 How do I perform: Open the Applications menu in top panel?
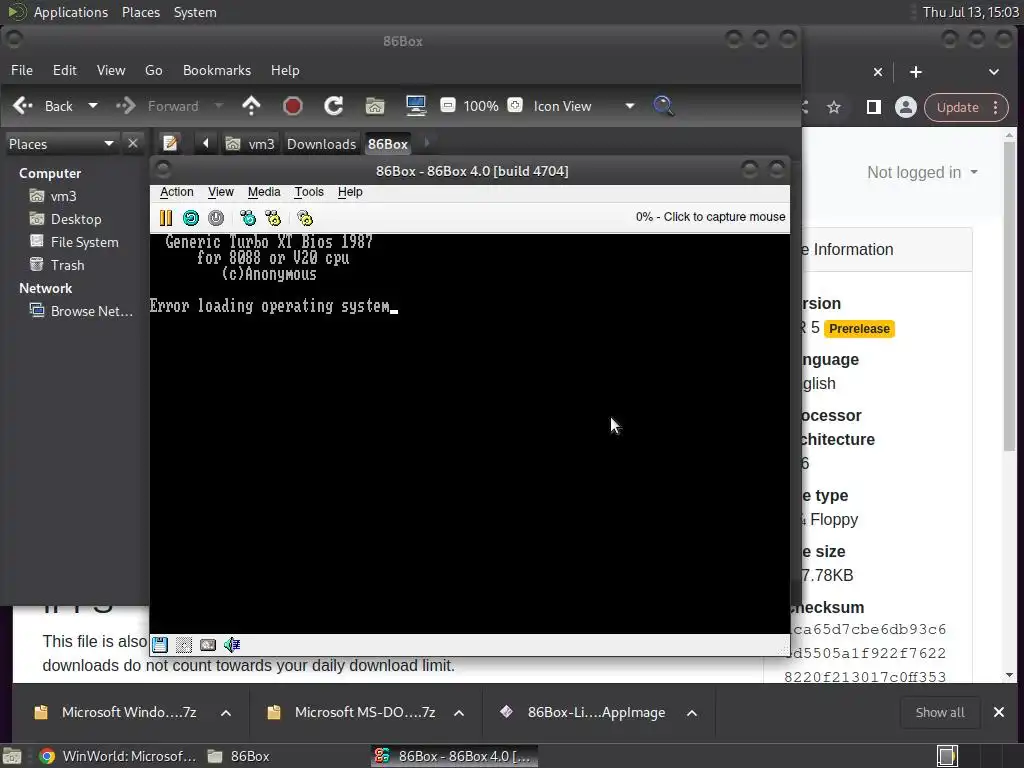[x=71, y=12]
